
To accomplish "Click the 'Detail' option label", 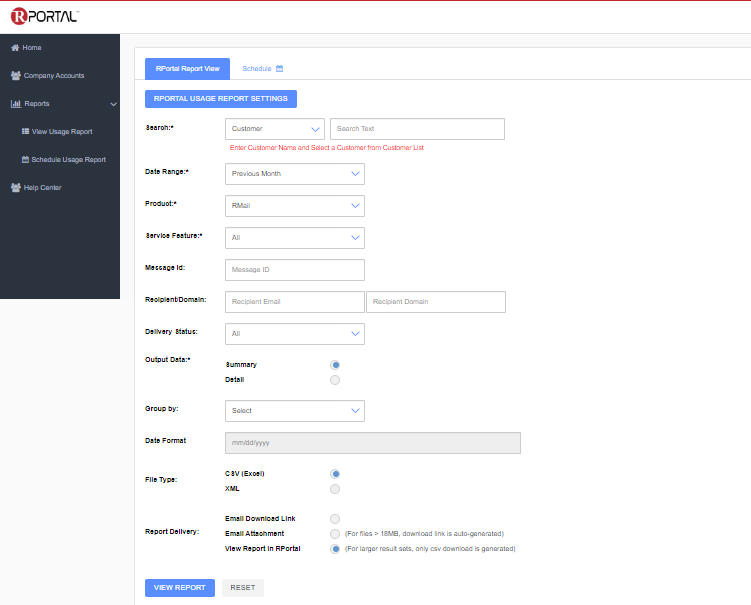I will pyautogui.click(x=235, y=380).
